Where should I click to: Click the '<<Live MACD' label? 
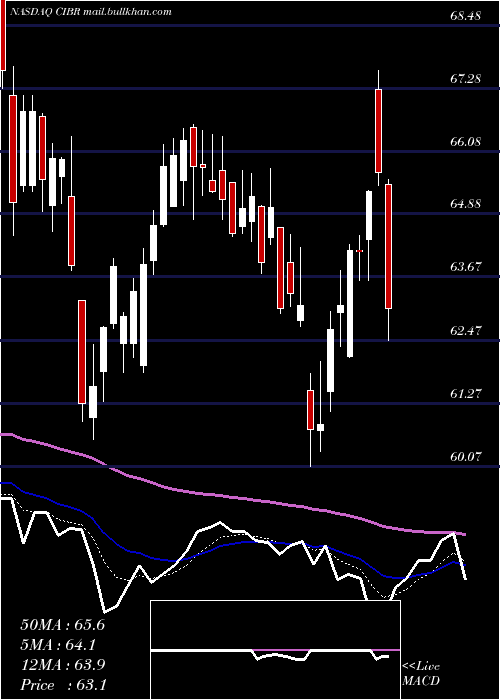click(421, 673)
